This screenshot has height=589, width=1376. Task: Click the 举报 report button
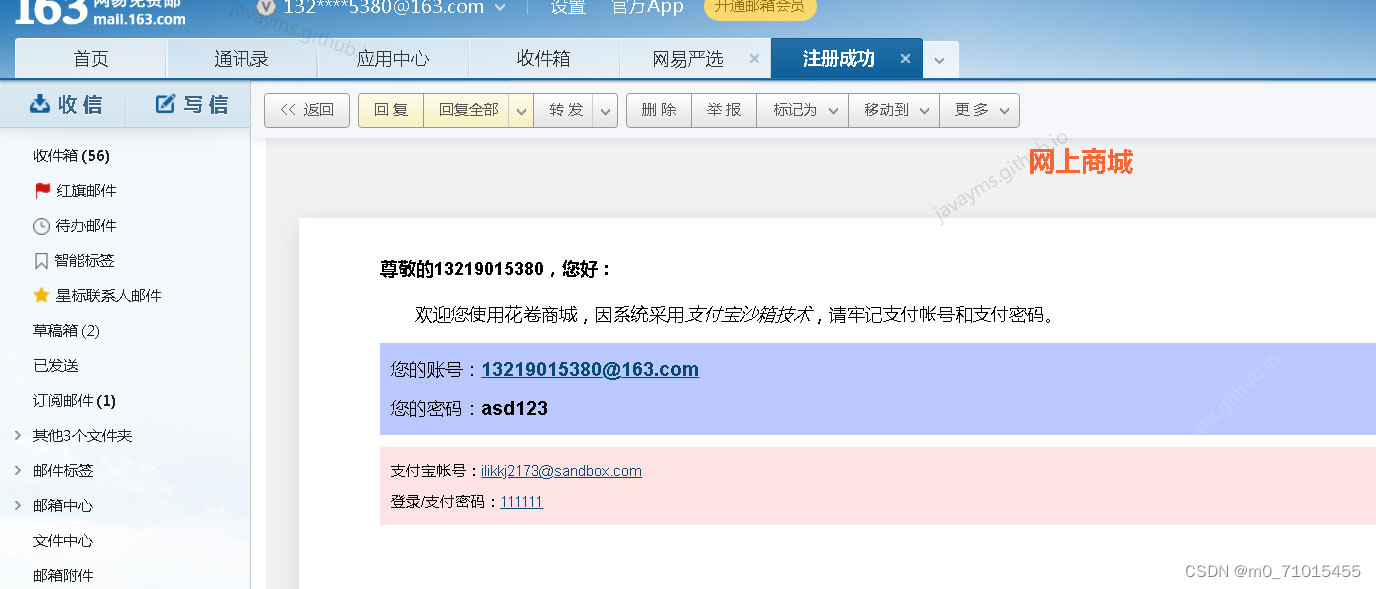[x=724, y=111]
